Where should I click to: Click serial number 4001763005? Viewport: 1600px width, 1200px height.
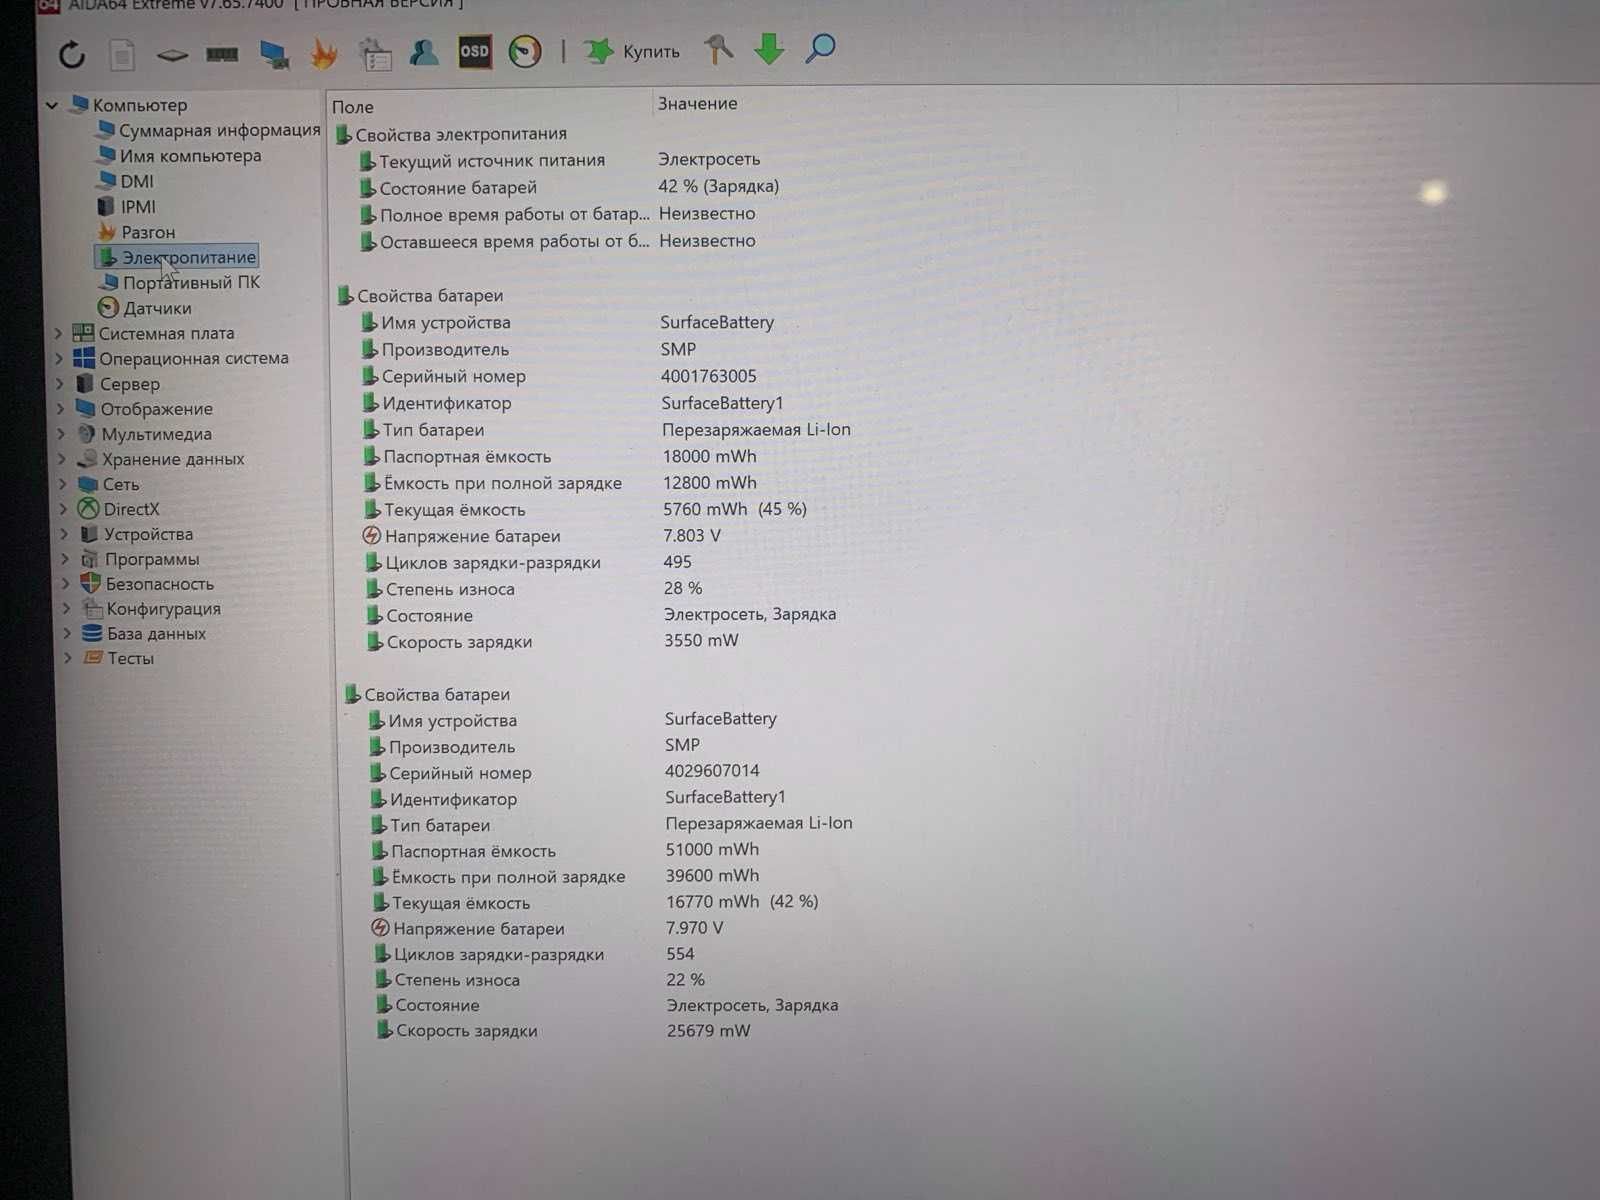pos(708,376)
